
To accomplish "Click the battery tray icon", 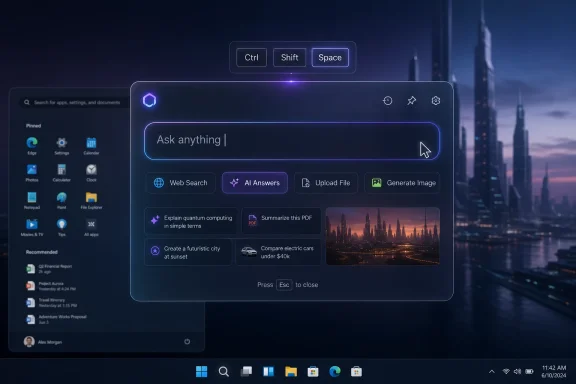I will coord(529,372).
